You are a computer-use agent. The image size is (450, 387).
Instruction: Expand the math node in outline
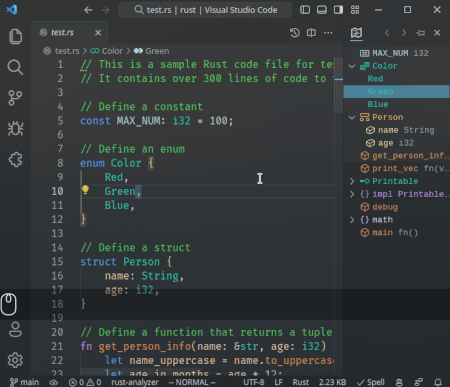pyautogui.click(x=352, y=220)
